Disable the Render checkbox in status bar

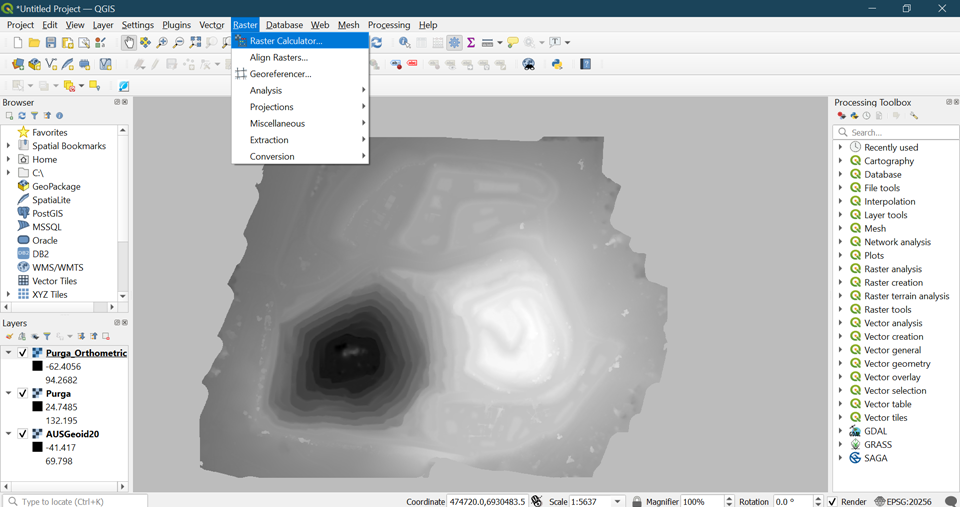click(x=832, y=501)
